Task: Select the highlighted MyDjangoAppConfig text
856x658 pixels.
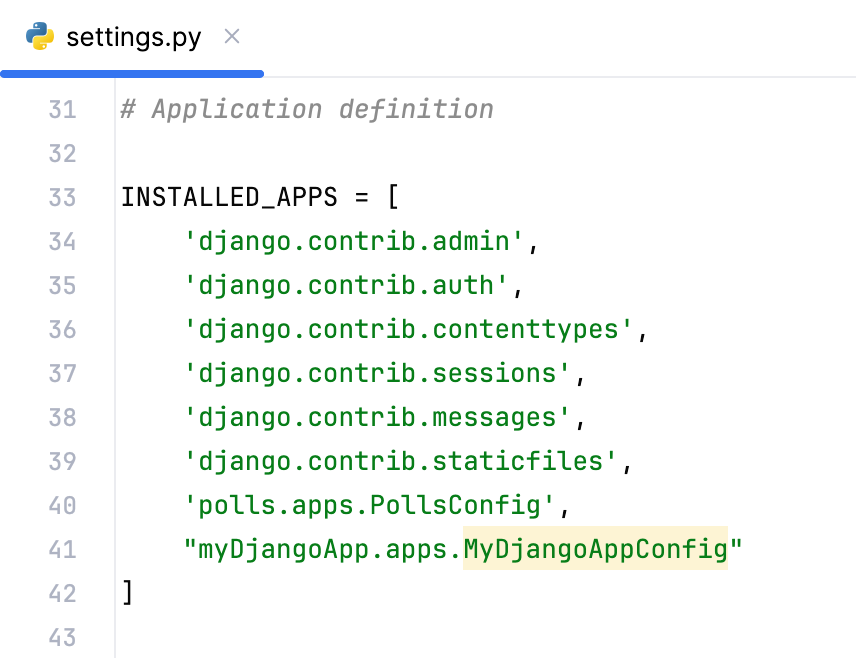Action: pyautogui.click(x=594, y=549)
